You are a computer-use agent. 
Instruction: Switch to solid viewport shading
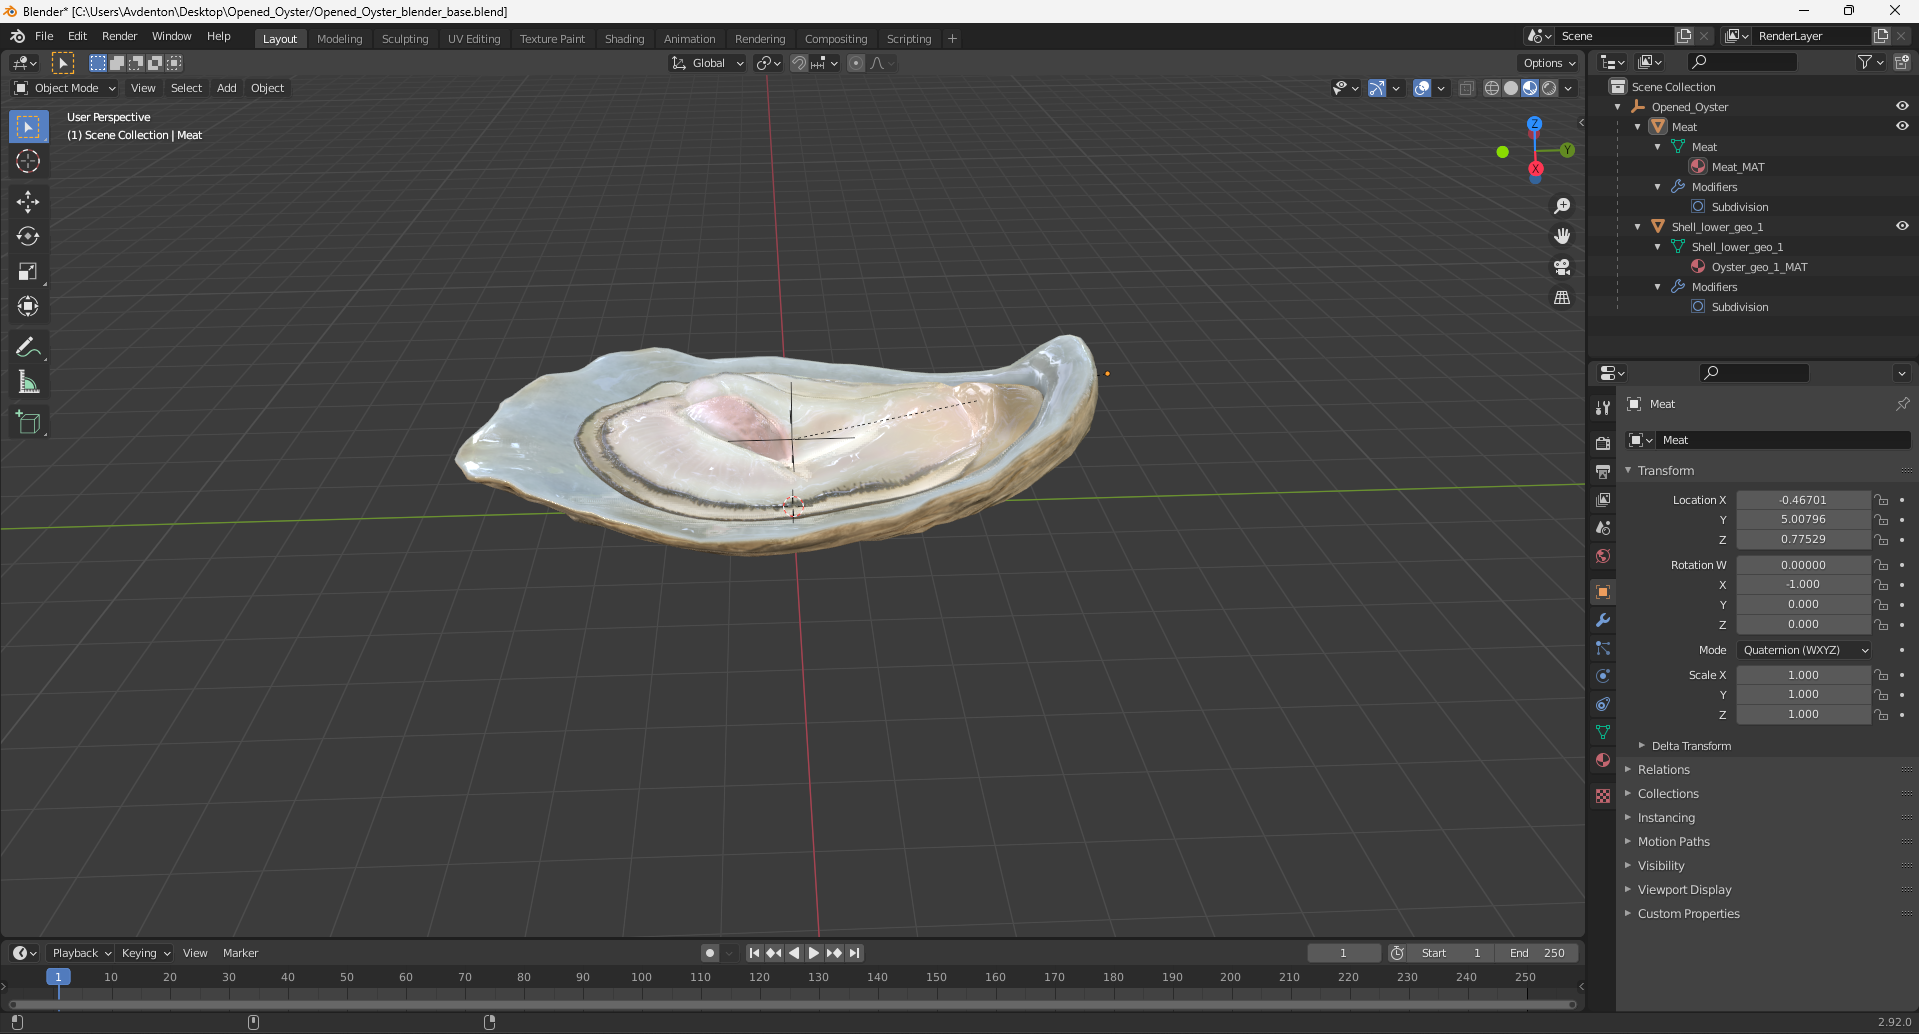click(1511, 88)
